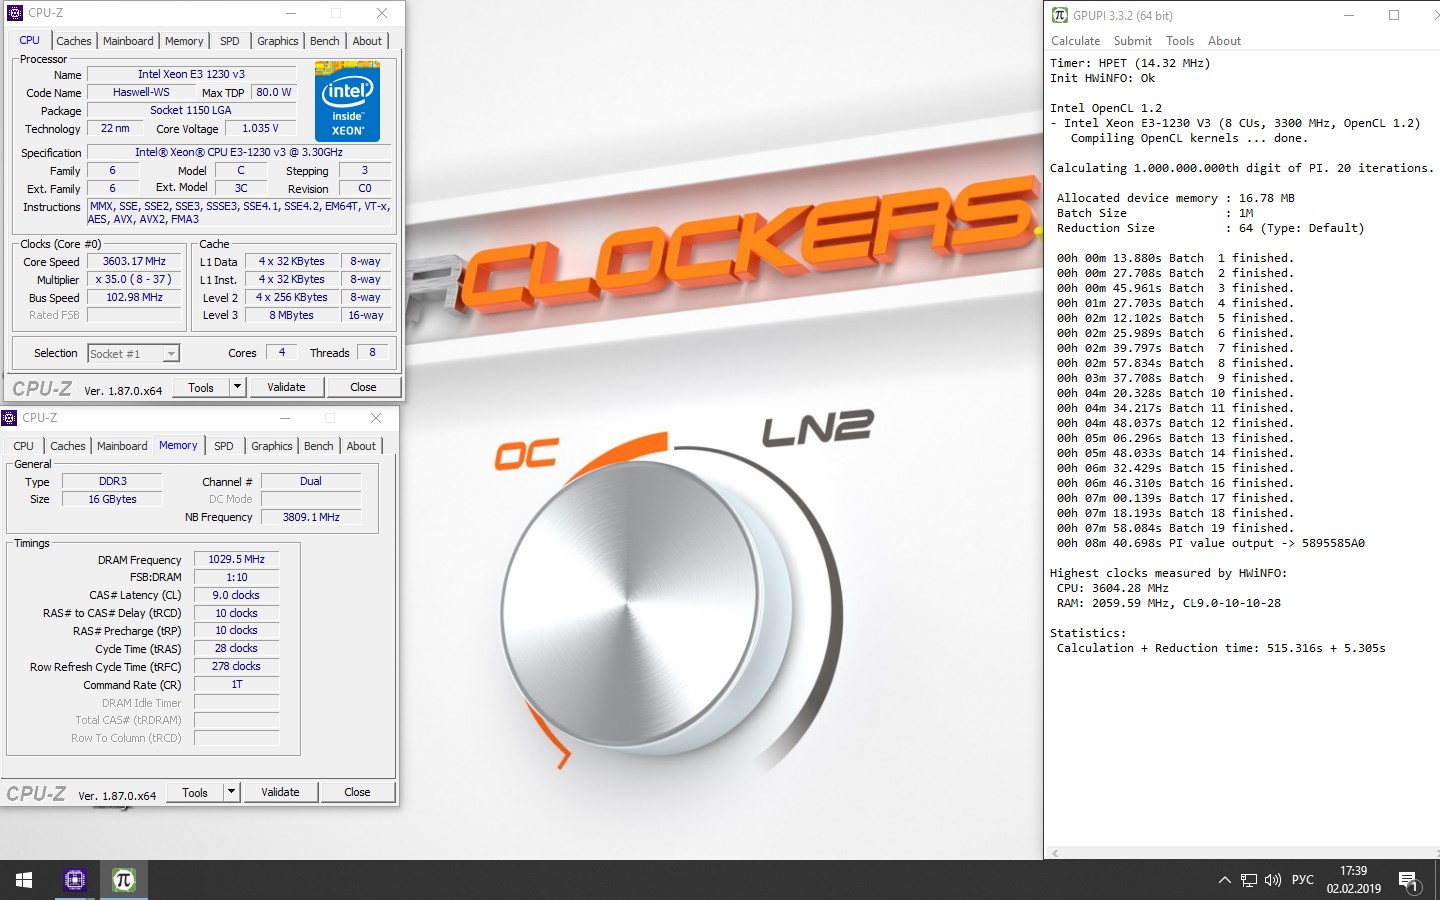1440x900 pixels.
Task: Open Memory tab in top CPU-Z window
Action: (x=184, y=41)
